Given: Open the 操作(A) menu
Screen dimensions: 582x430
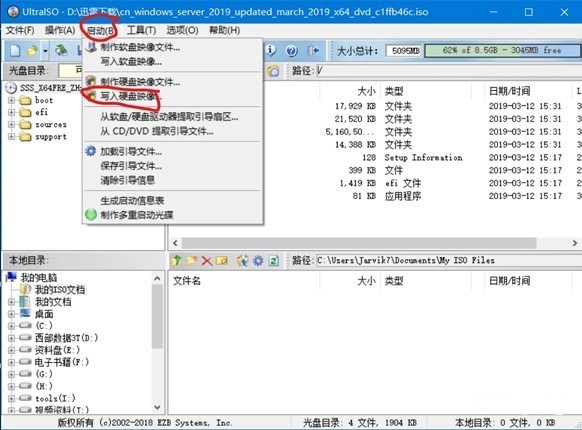Looking at the screenshot, I should click(x=60, y=30).
